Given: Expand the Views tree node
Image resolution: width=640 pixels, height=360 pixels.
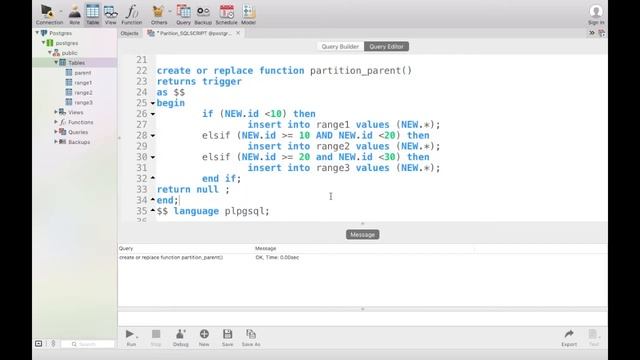Looking at the screenshot, I should click(56, 112).
